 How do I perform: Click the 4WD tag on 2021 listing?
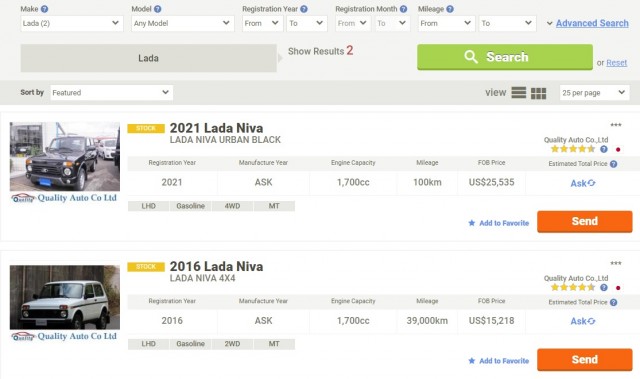click(232, 206)
